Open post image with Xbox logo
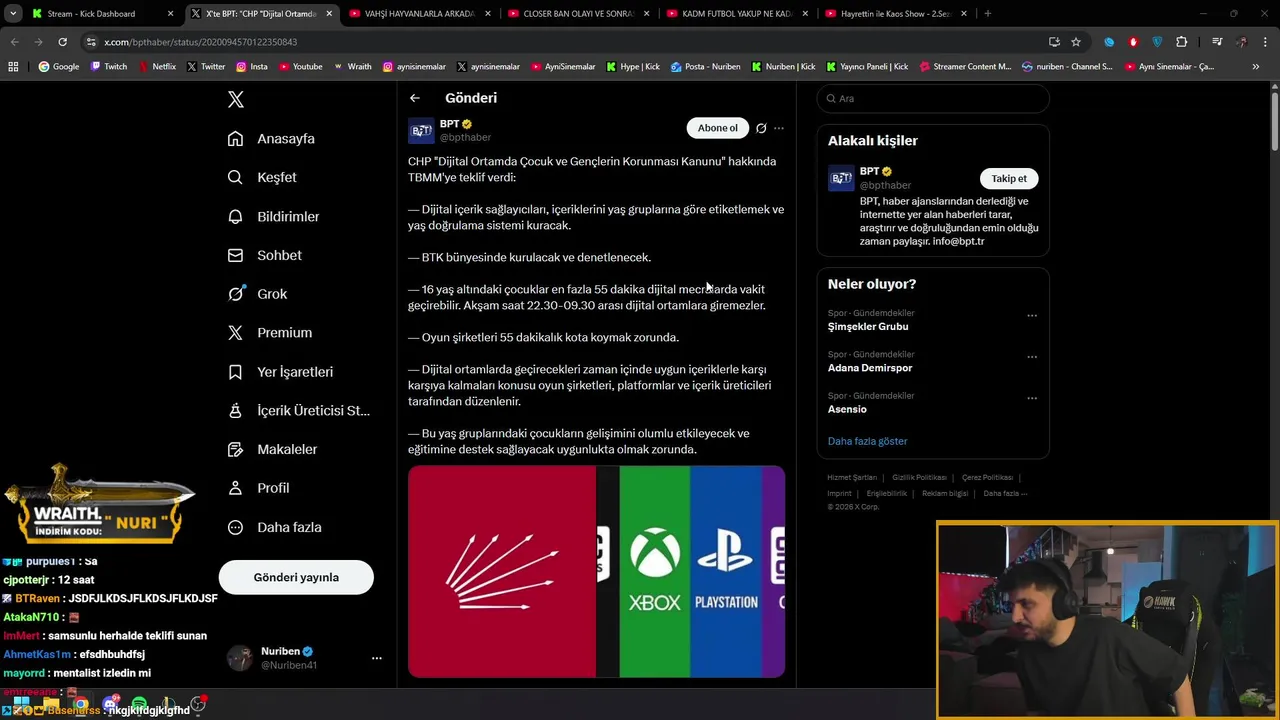The height and width of the screenshot is (720, 1280). coord(596,571)
